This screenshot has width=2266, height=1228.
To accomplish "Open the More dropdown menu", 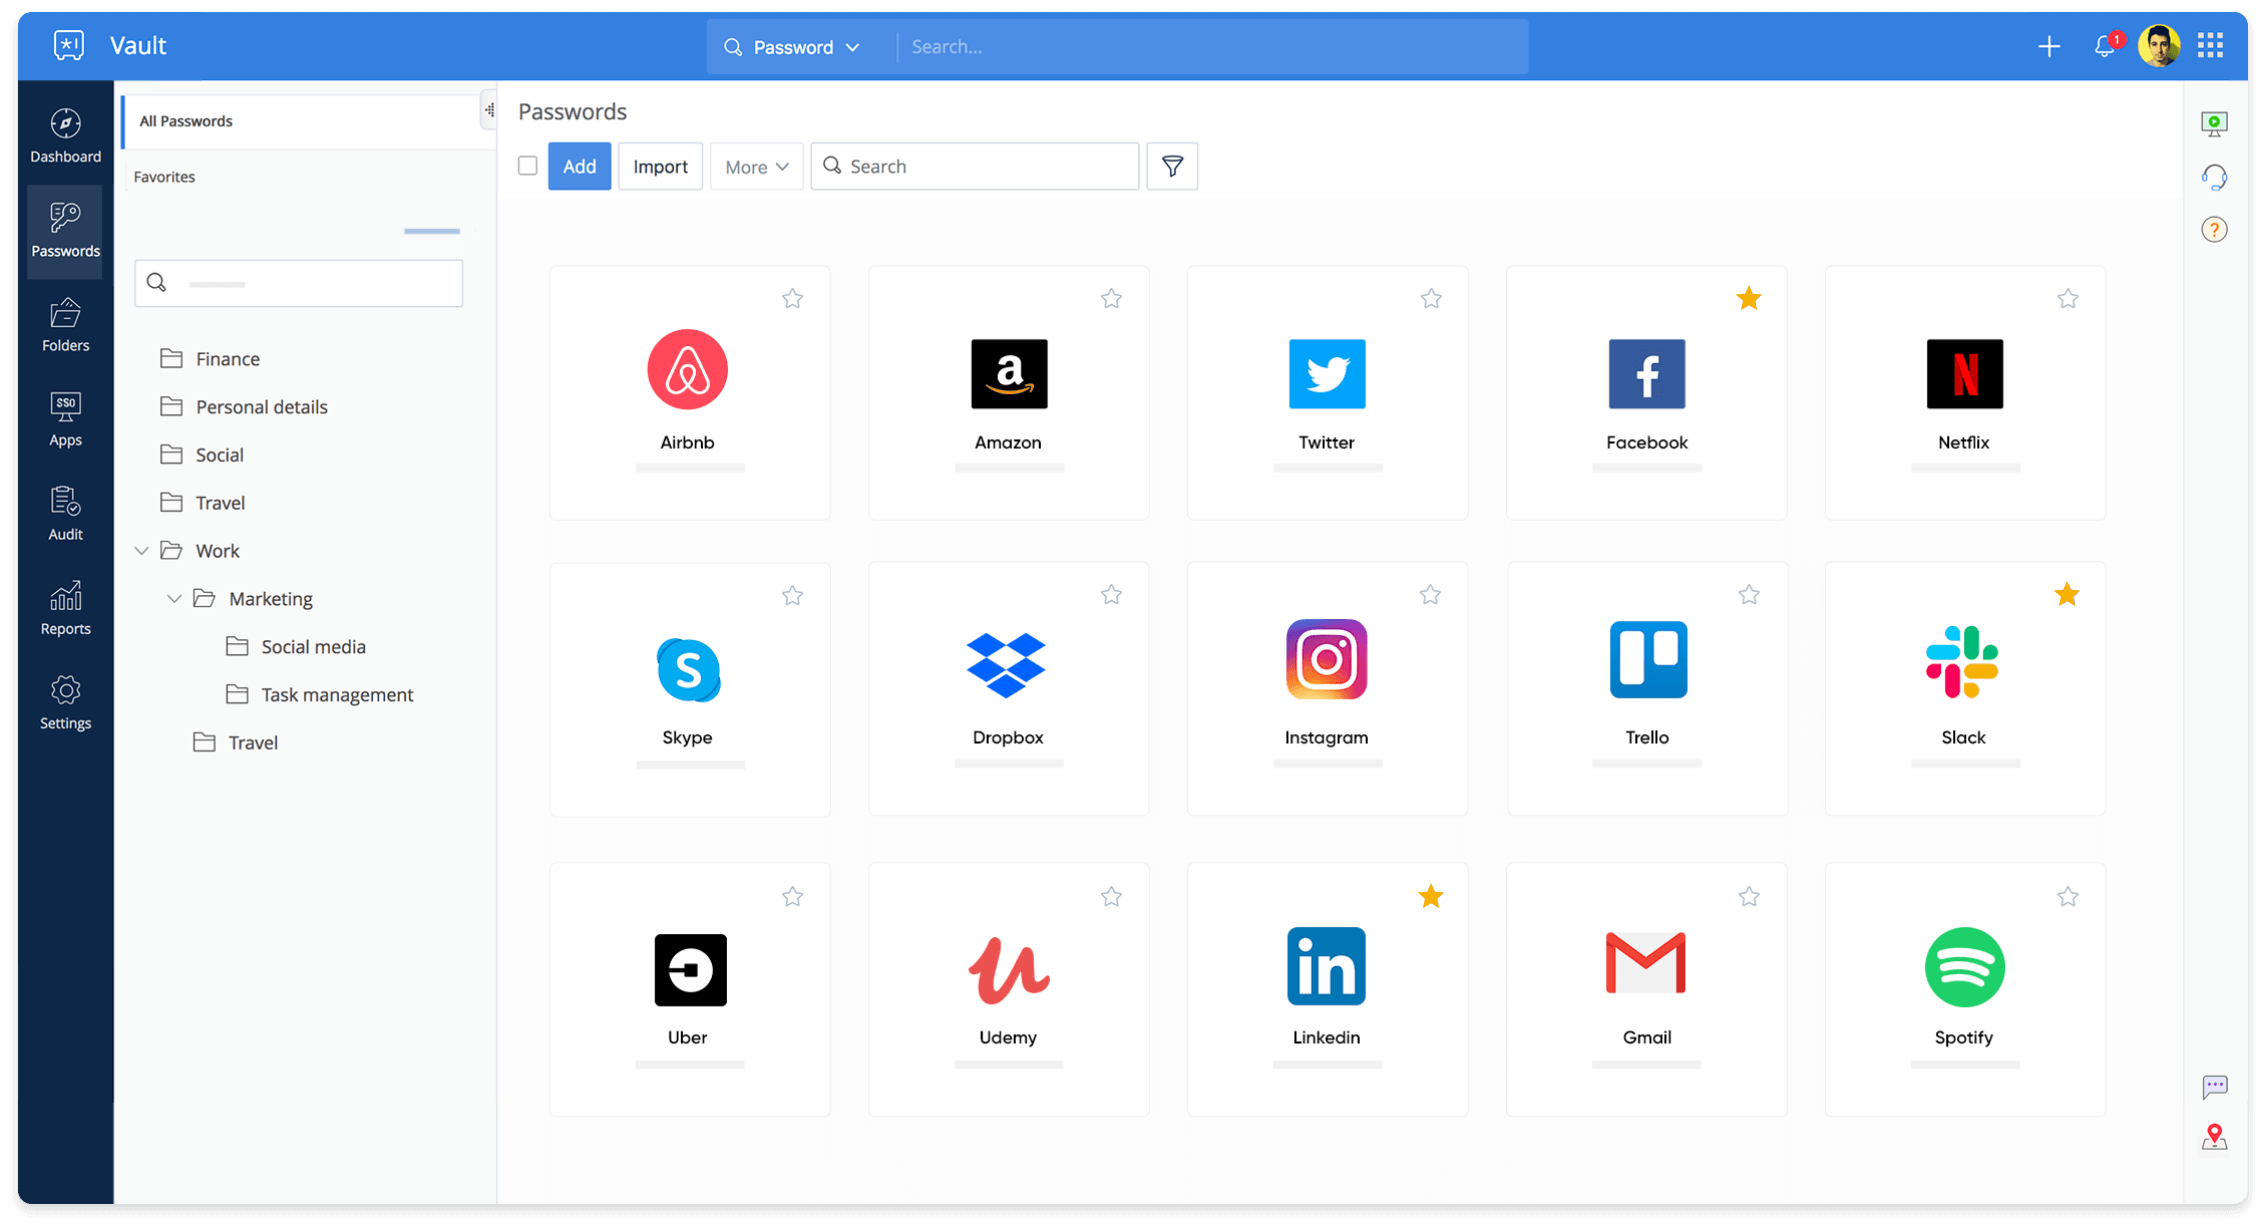I will [x=756, y=166].
